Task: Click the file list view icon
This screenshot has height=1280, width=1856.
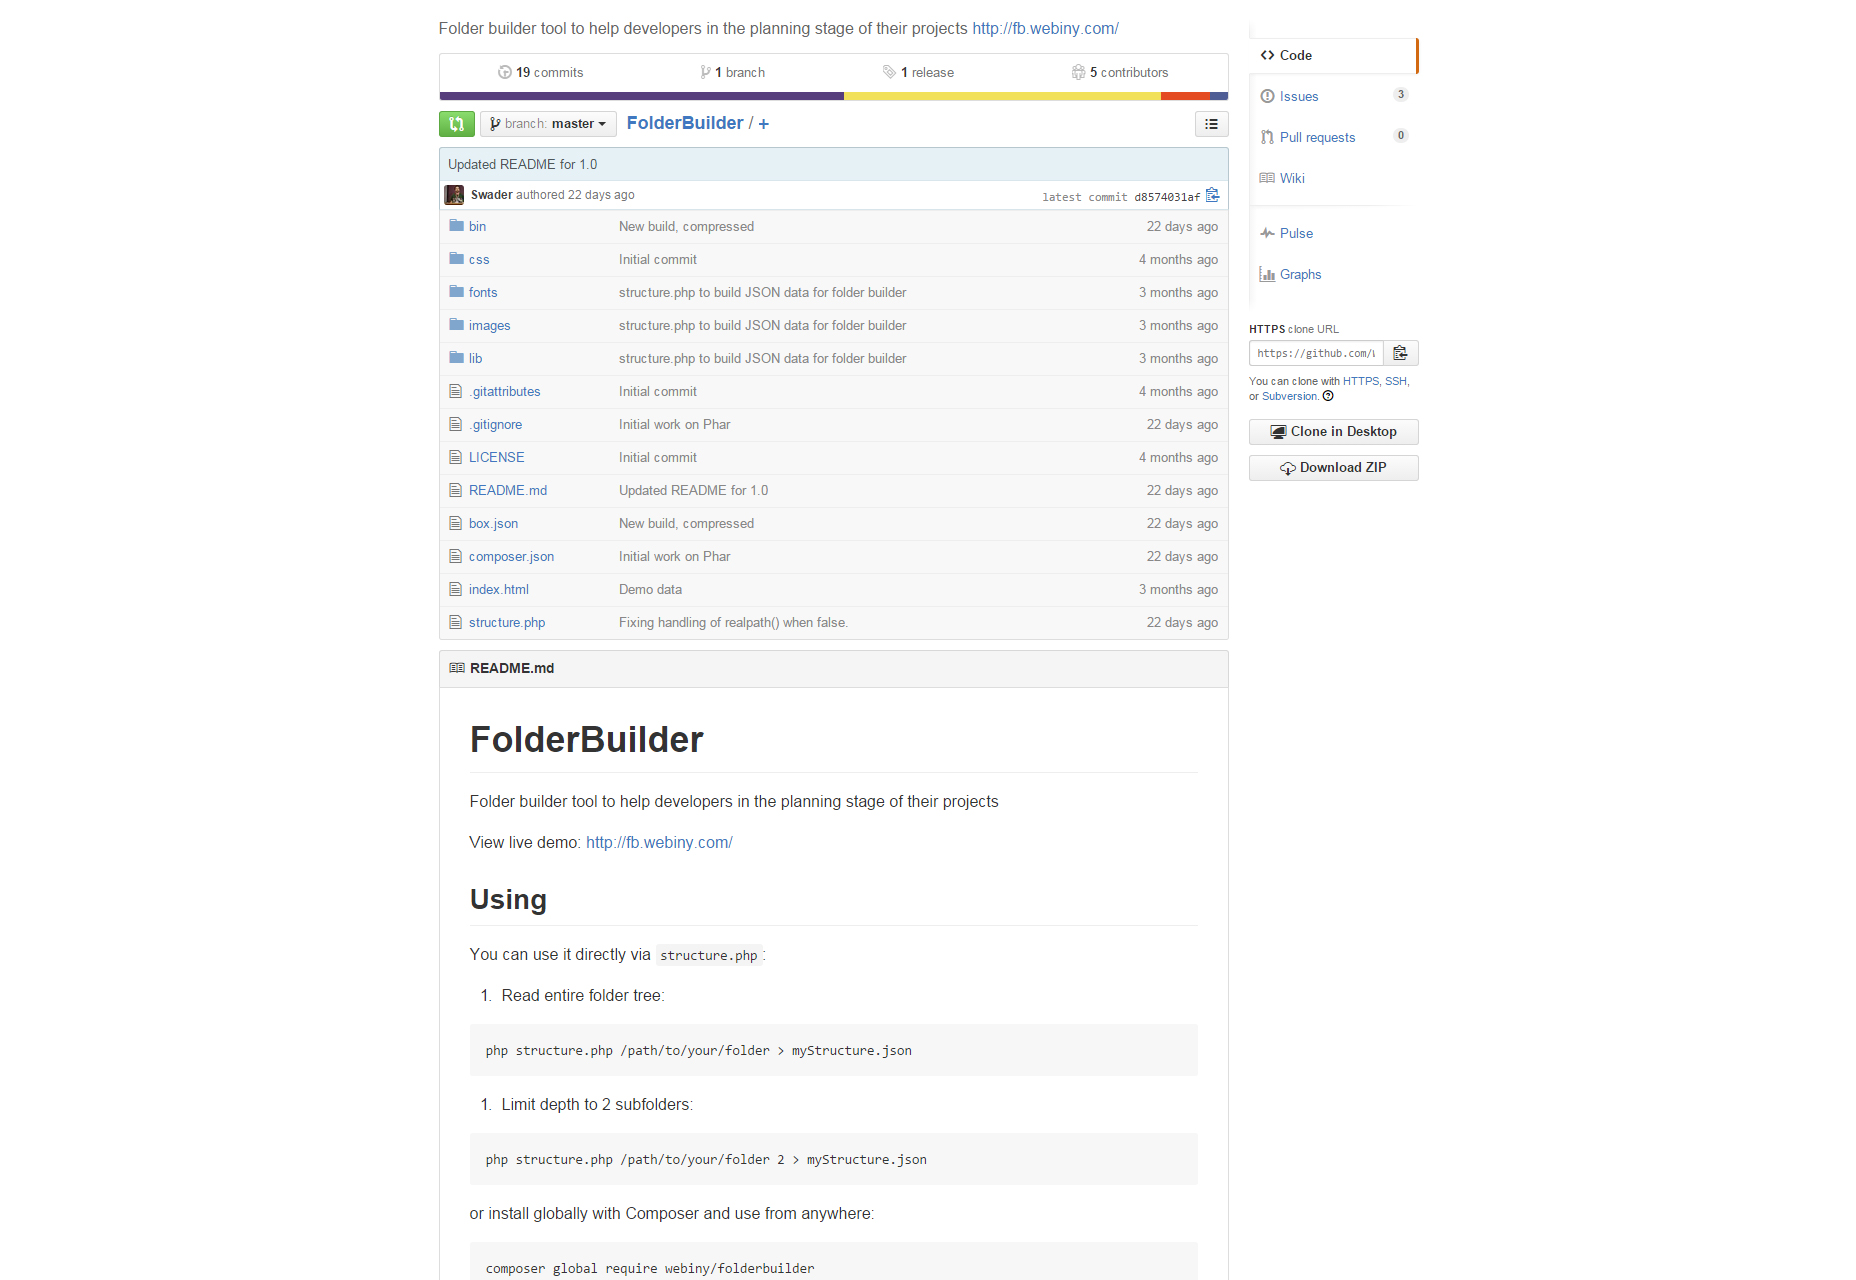Action: pyautogui.click(x=1211, y=124)
